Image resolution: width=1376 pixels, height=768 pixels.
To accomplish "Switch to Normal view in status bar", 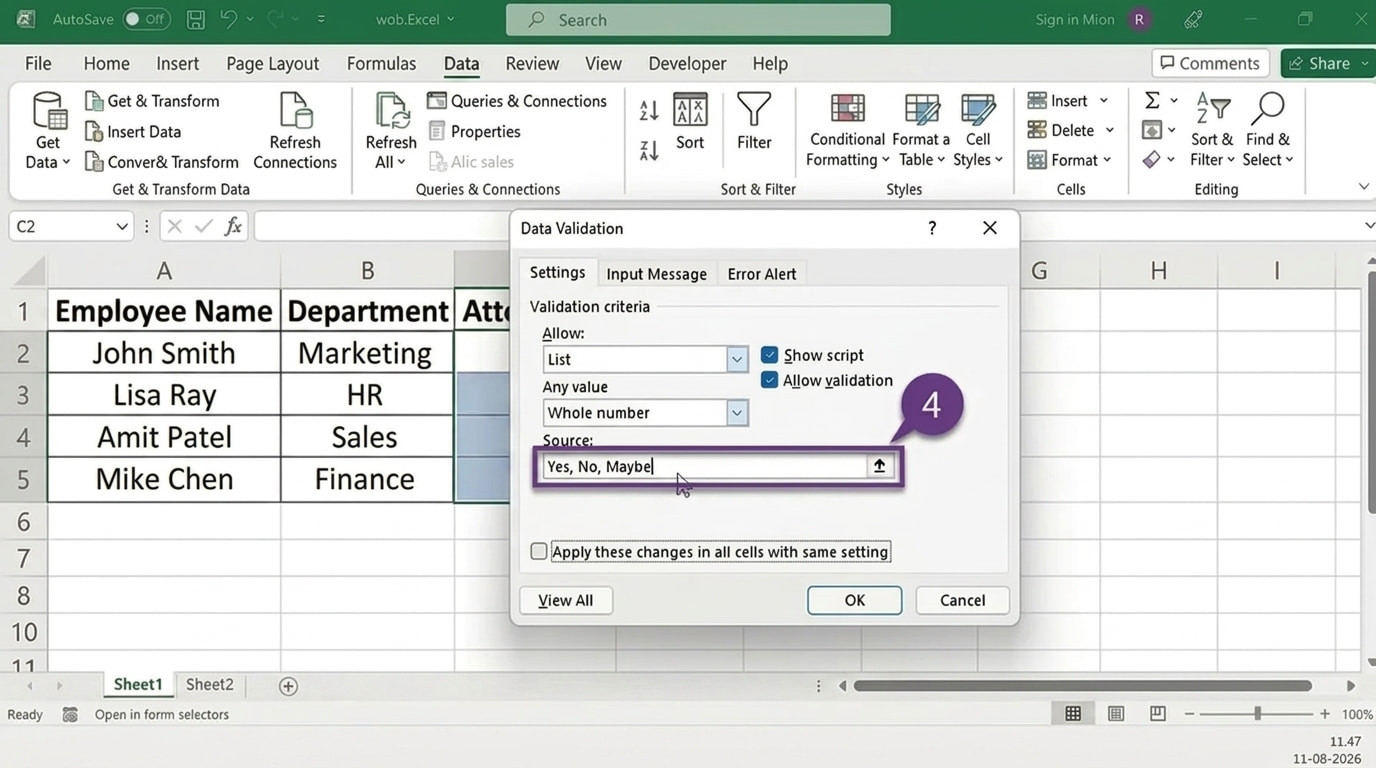I will coord(1073,714).
